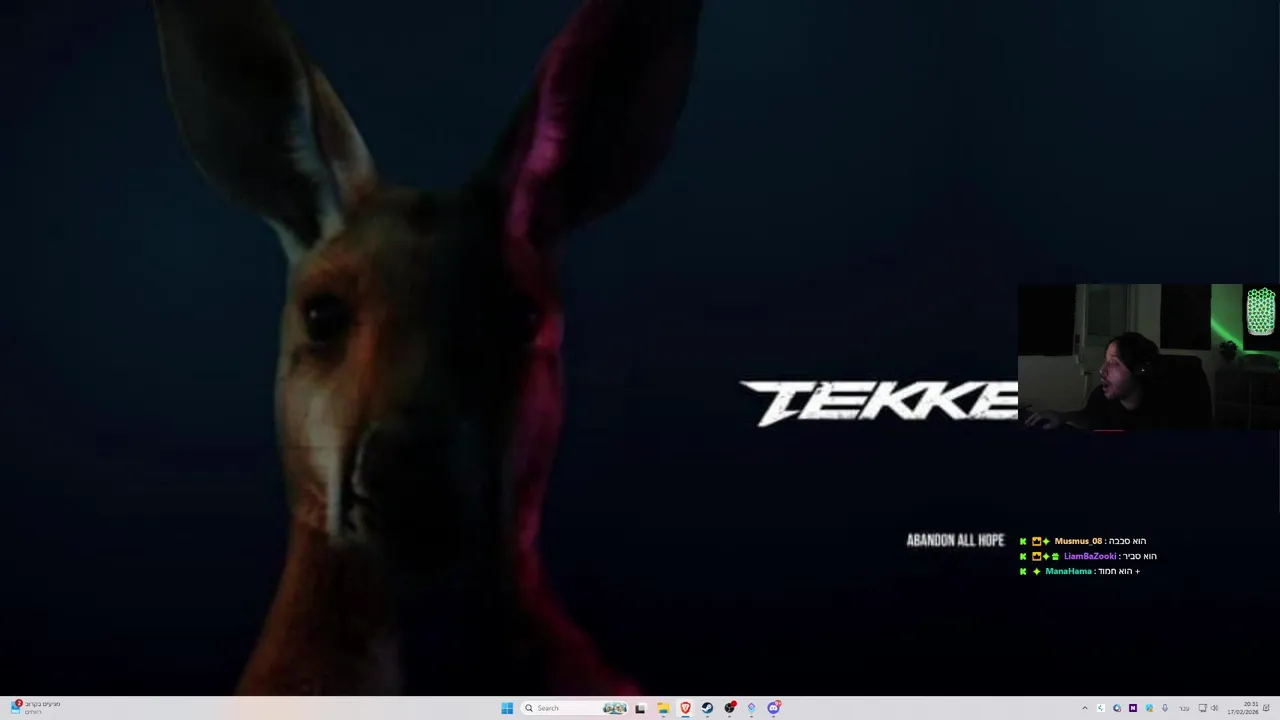Switch to the Brave browser in the taskbar
The height and width of the screenshot is (720, 1280).
point(685,708)
